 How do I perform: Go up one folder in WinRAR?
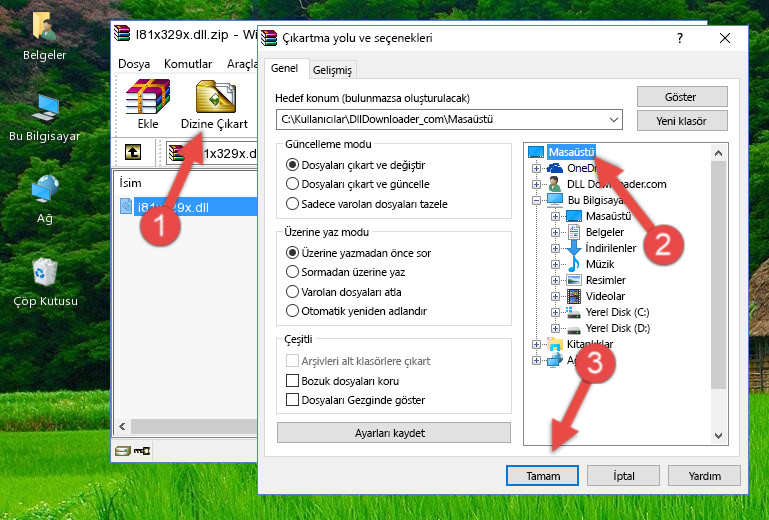pyautogui.click(x=133, y=152)
